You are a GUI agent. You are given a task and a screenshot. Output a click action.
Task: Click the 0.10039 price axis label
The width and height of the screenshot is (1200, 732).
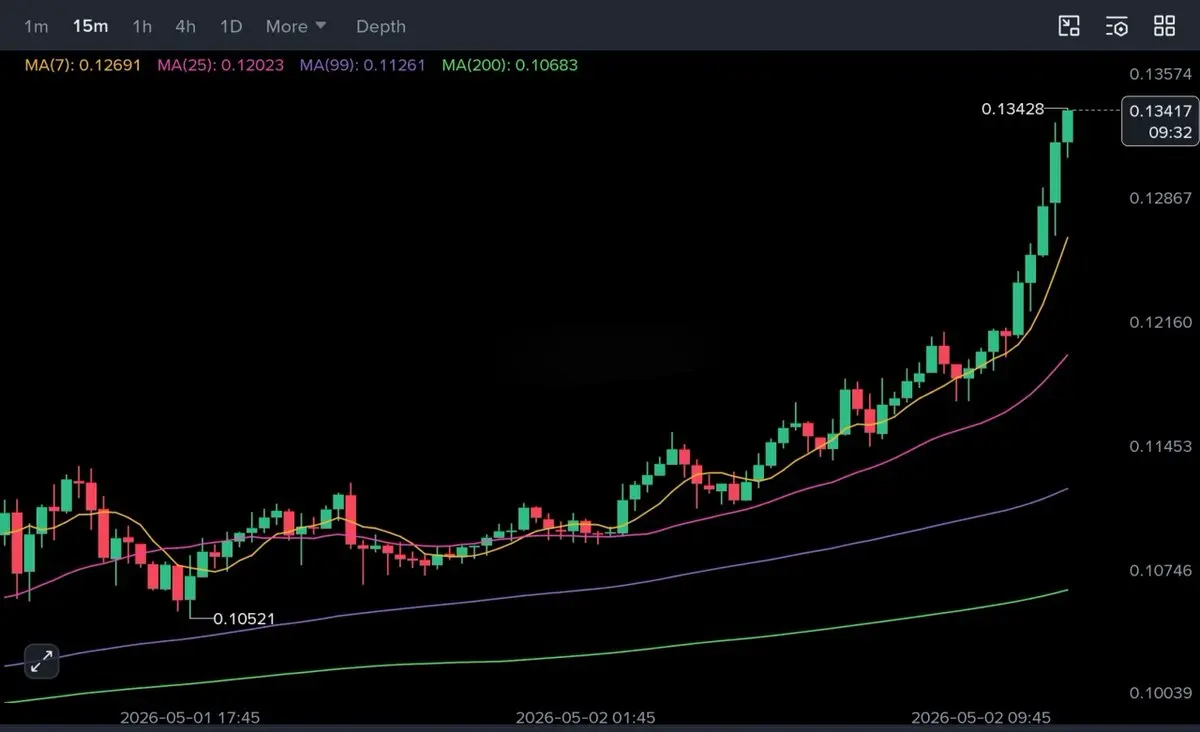(x=1161, y=693)
